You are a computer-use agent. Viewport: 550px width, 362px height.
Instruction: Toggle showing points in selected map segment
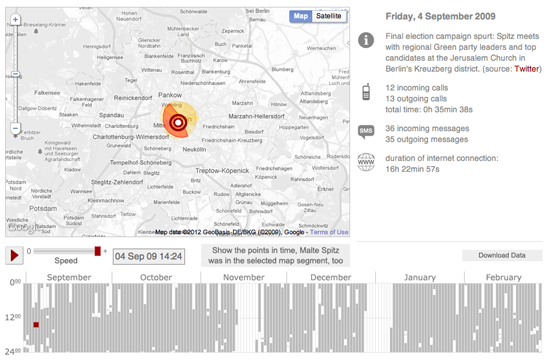tap(275, 255)
